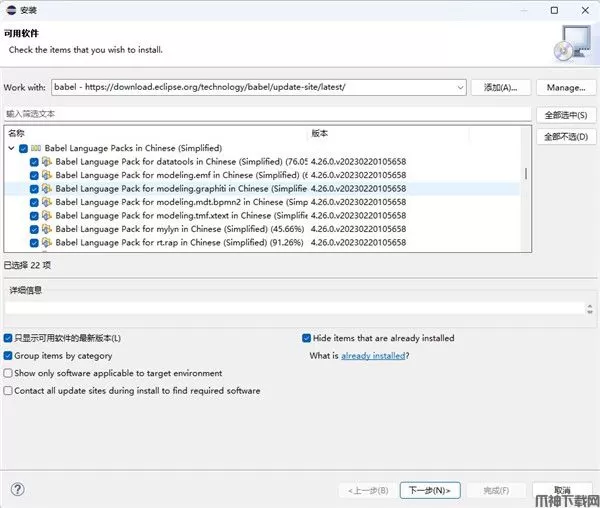Screen dimensions: 600x508
Task: Click the 取消 cancel button
Action: [x=562, y=490]
